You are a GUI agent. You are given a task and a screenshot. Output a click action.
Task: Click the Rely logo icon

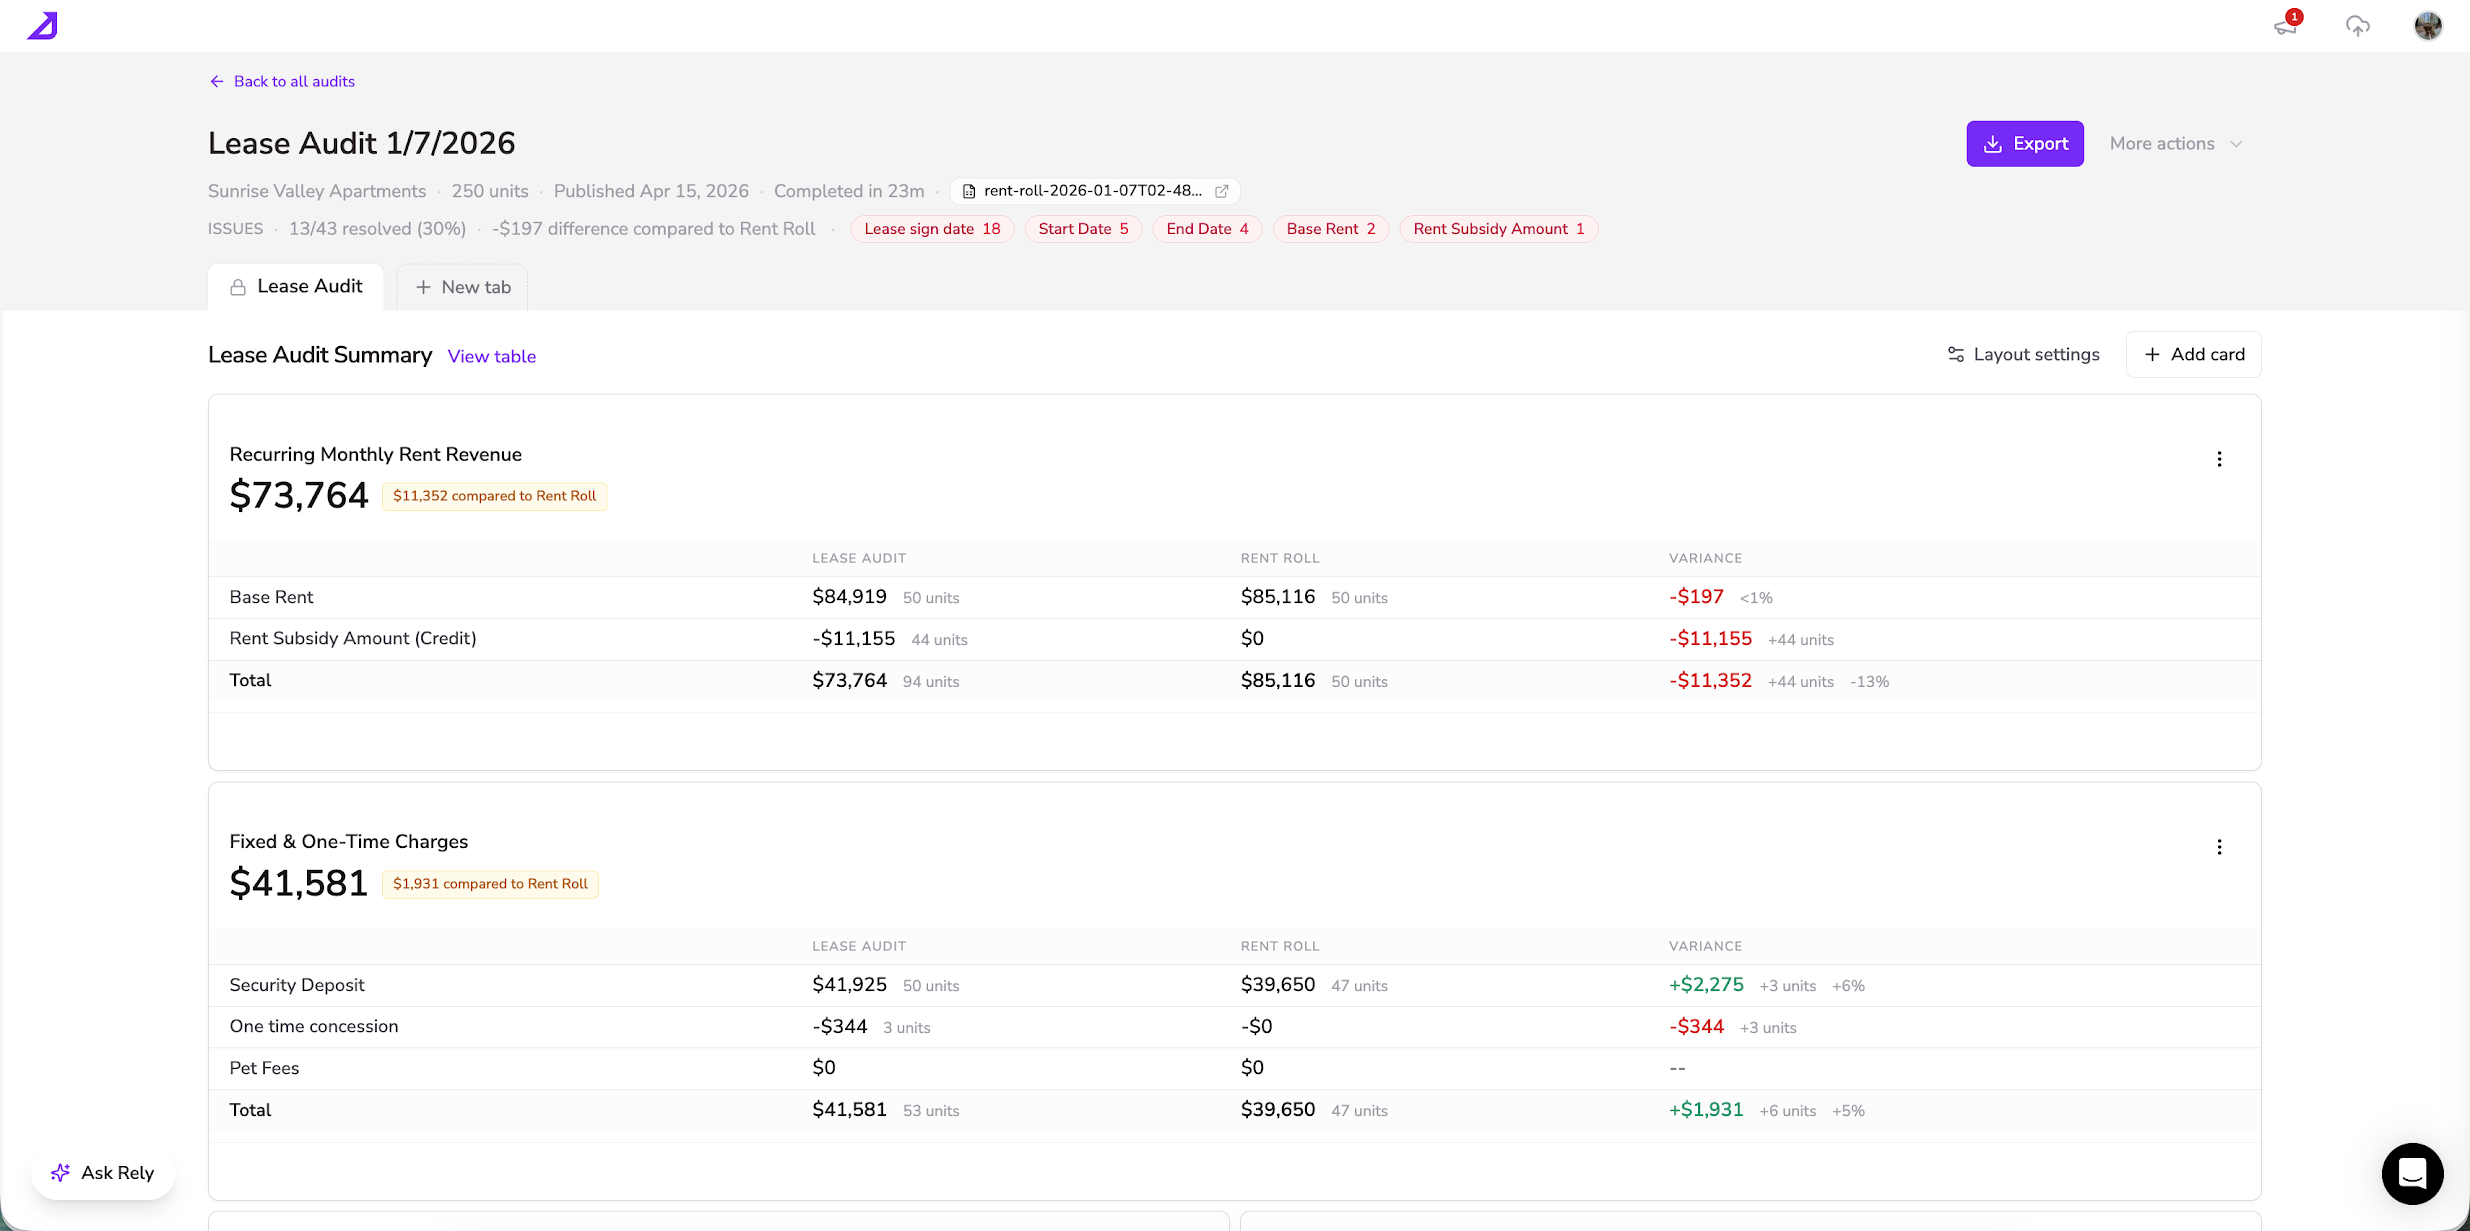point(42,26)
